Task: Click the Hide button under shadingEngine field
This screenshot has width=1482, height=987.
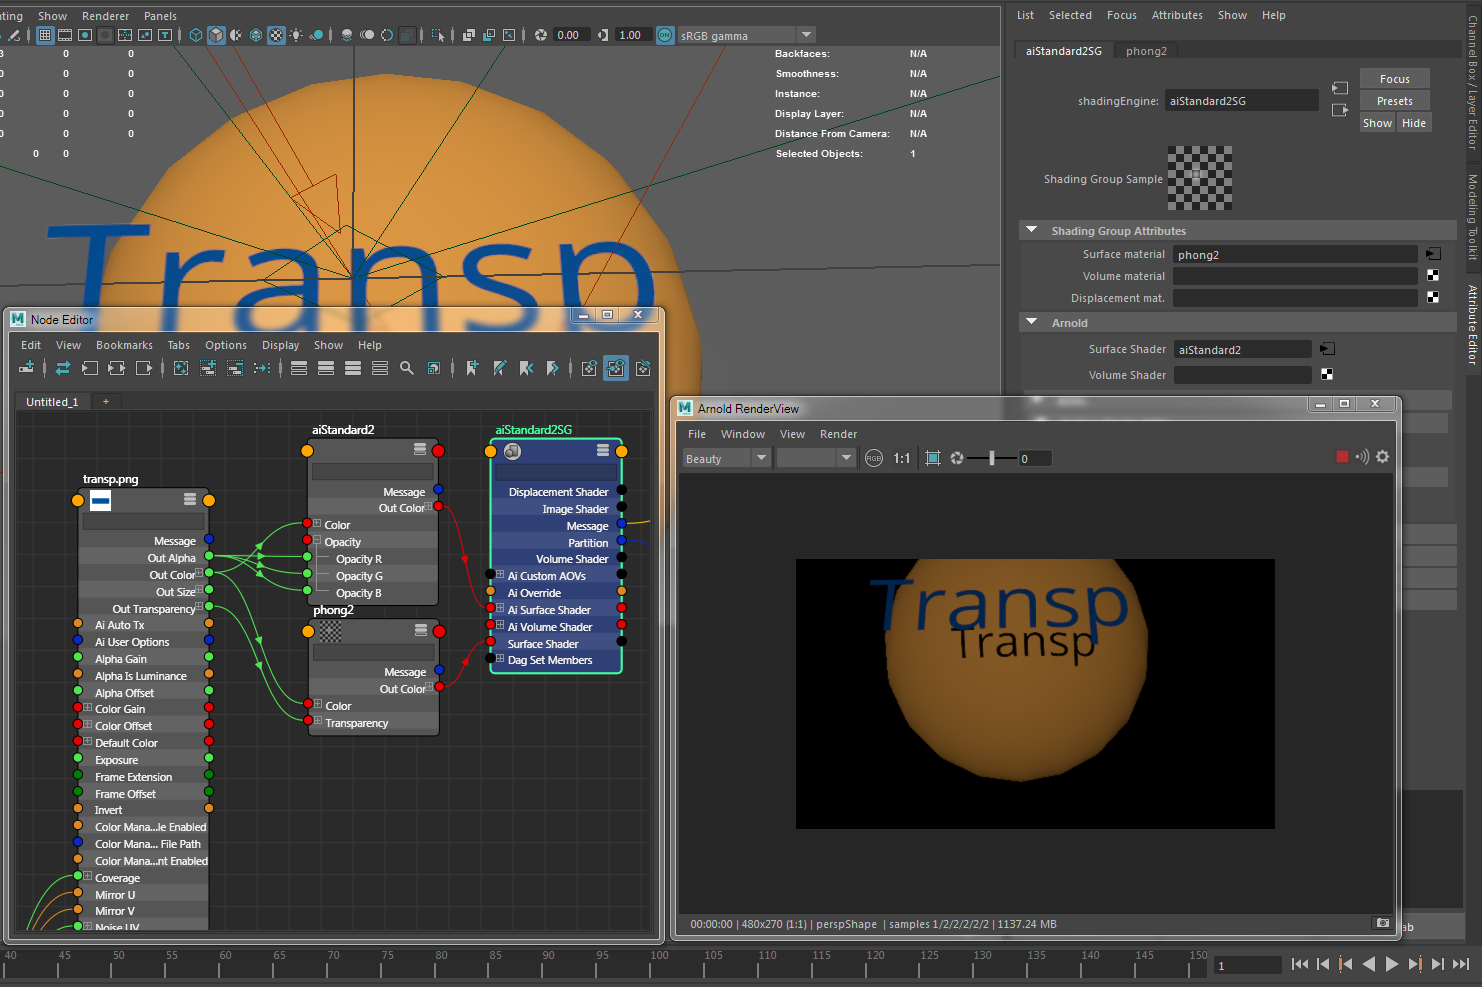Action: (1414, 122)
